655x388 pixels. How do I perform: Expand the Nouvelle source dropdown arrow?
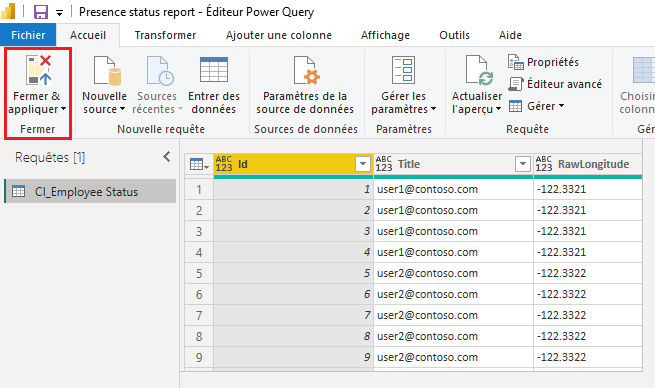[x=122, y=109]
